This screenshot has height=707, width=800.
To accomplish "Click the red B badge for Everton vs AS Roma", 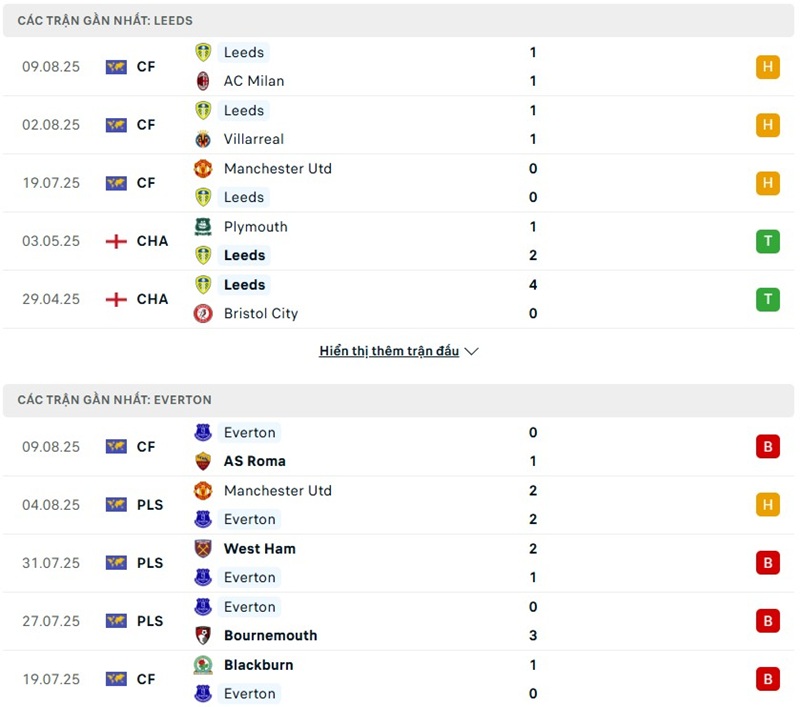I will (x=767, y=447).
